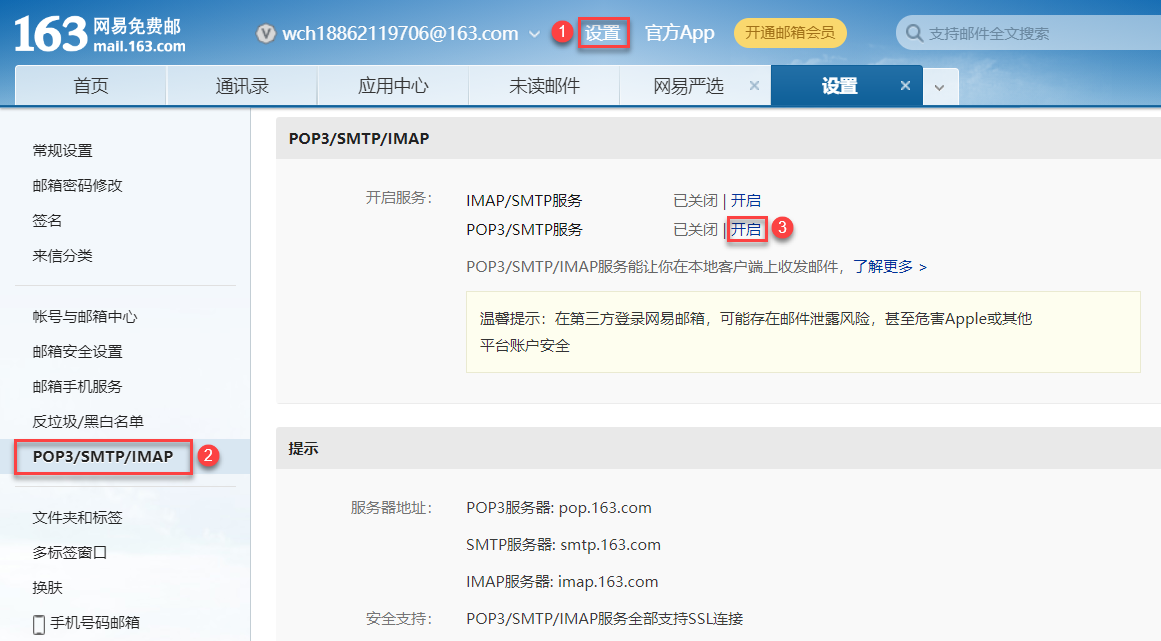Expand the account dropdown arrow next to email address
The image size is (1161, 641).
534,34
